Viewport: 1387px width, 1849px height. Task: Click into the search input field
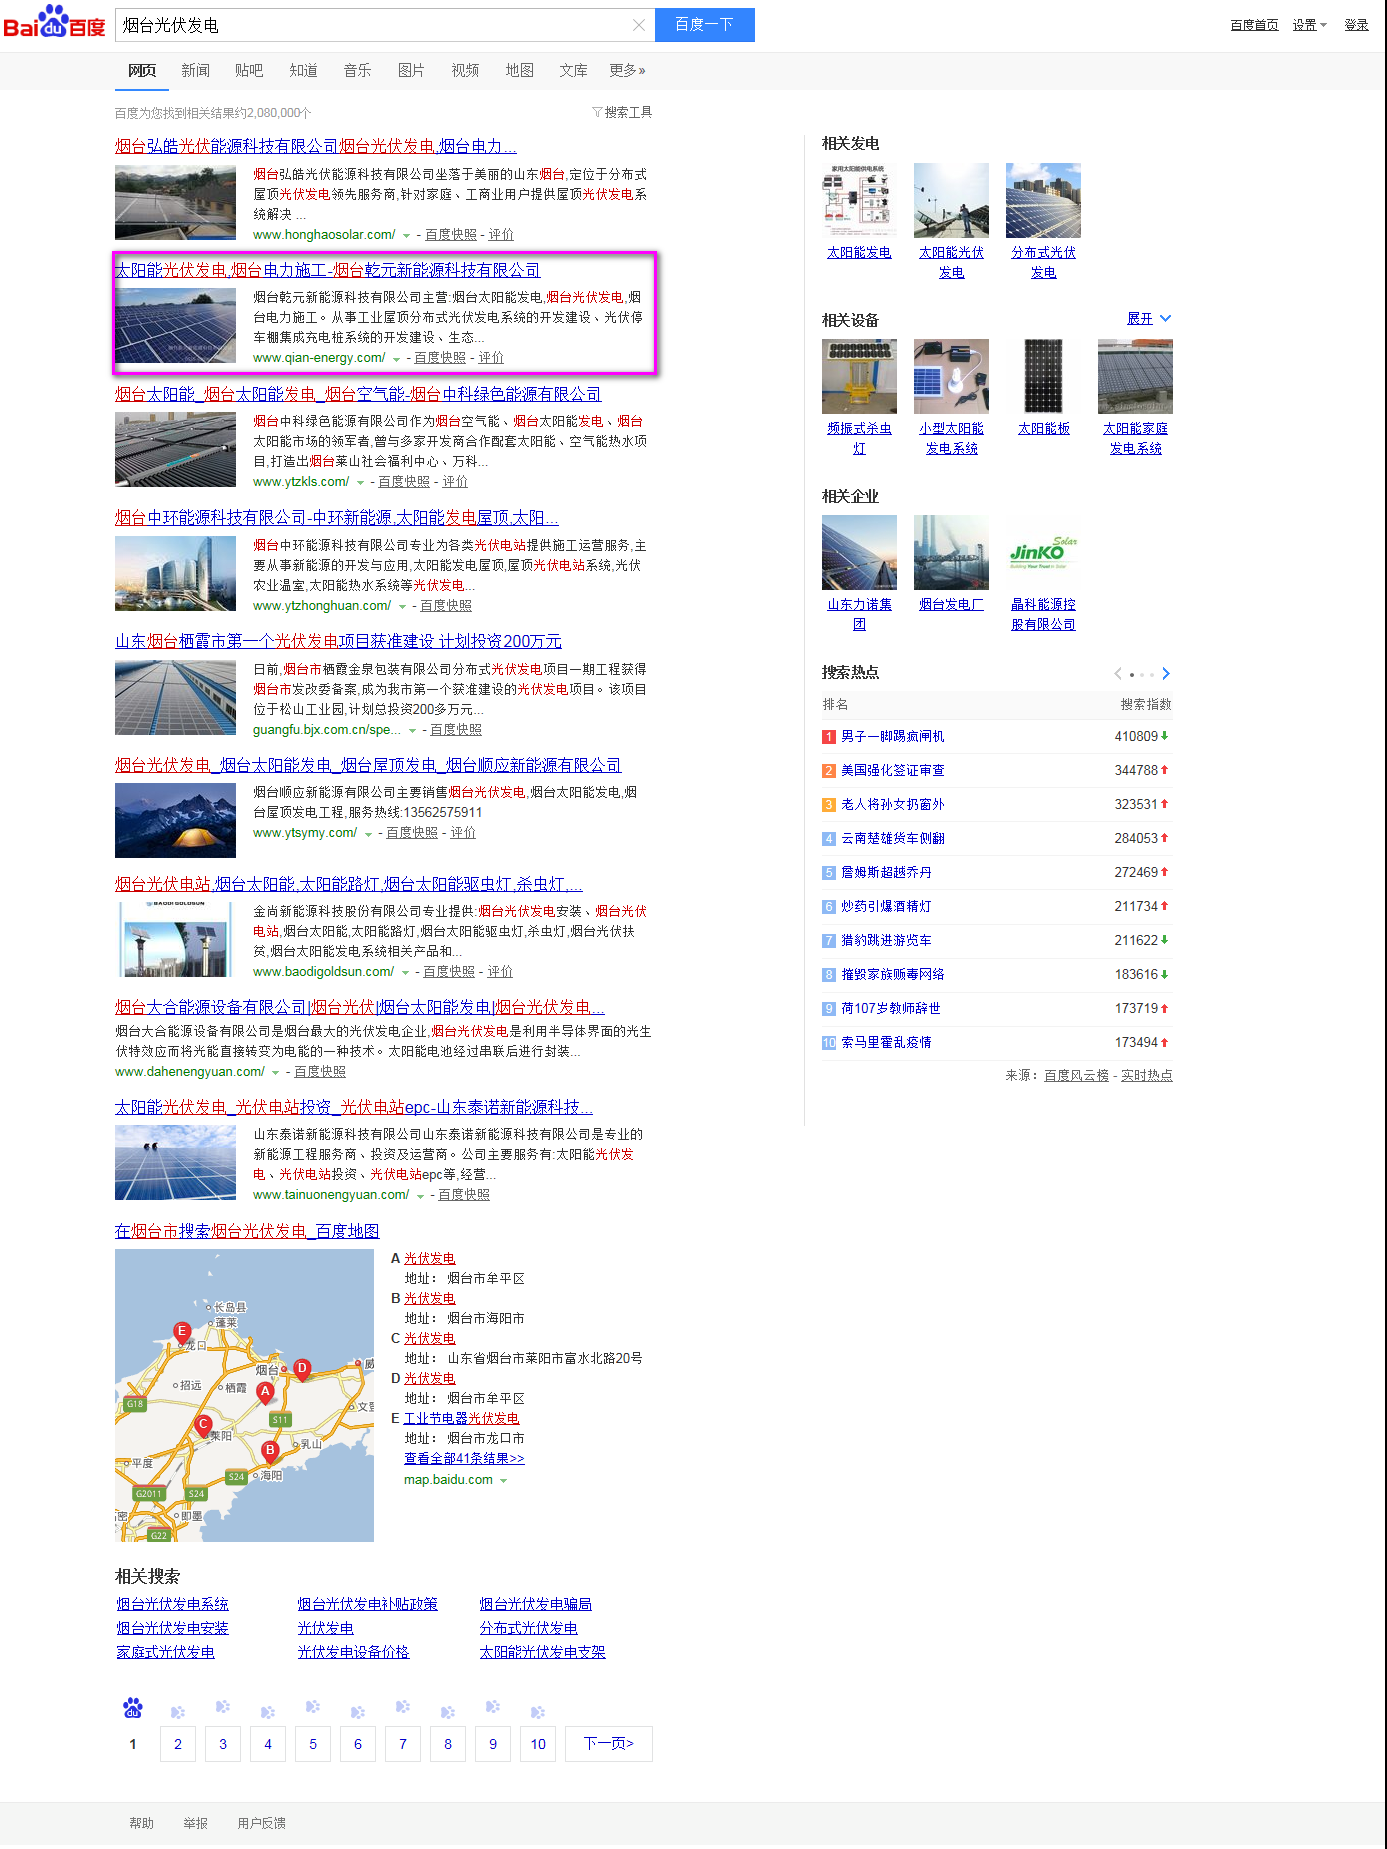pos(370,25)
